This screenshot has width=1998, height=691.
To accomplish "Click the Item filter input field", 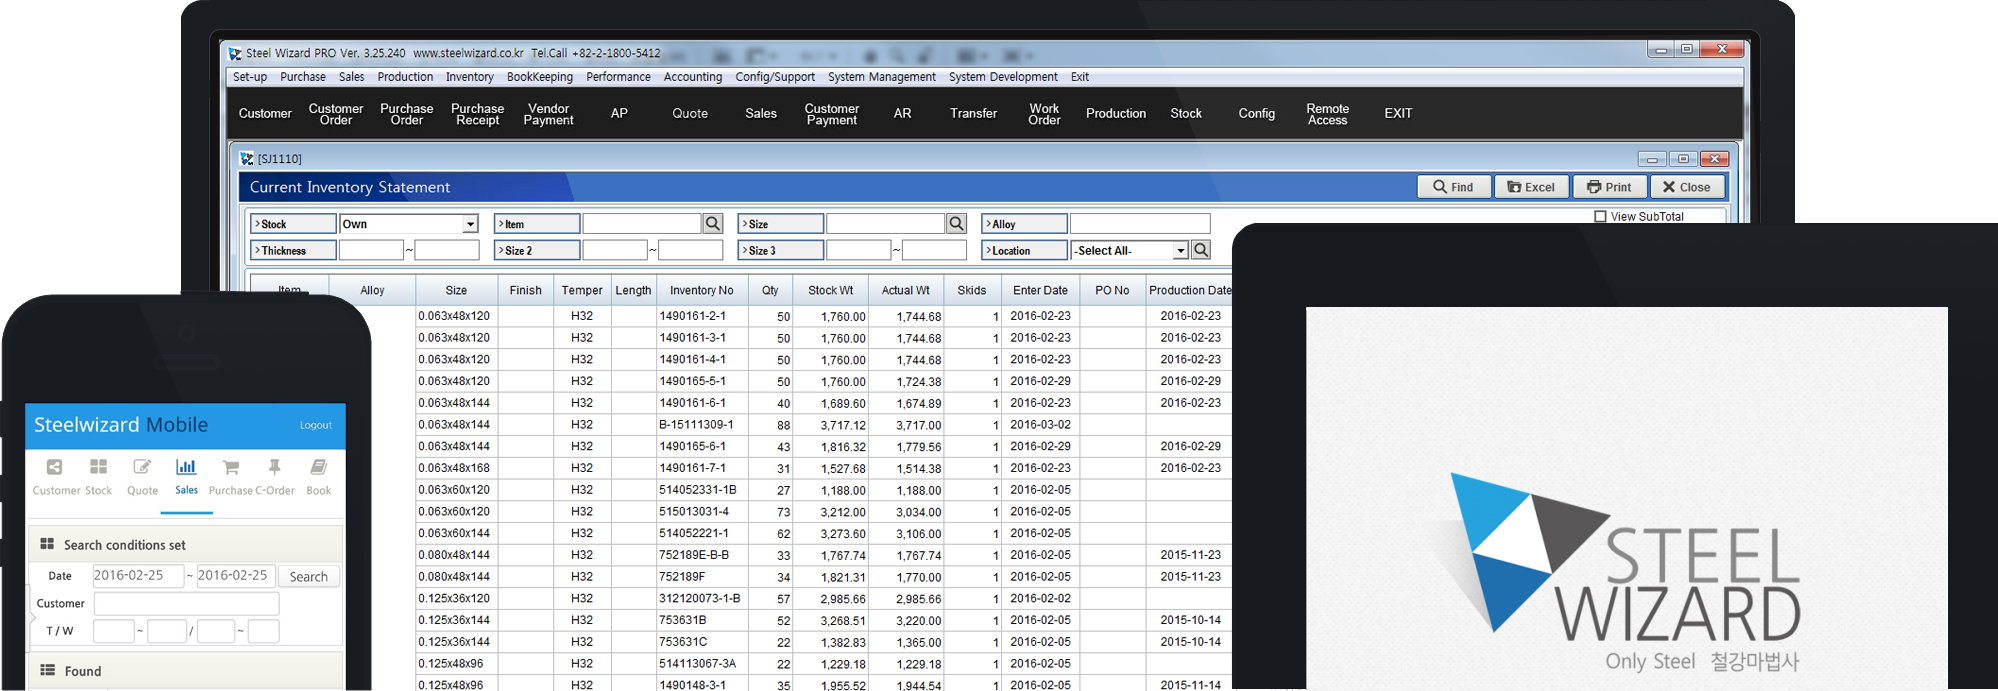I will [642, 224].
